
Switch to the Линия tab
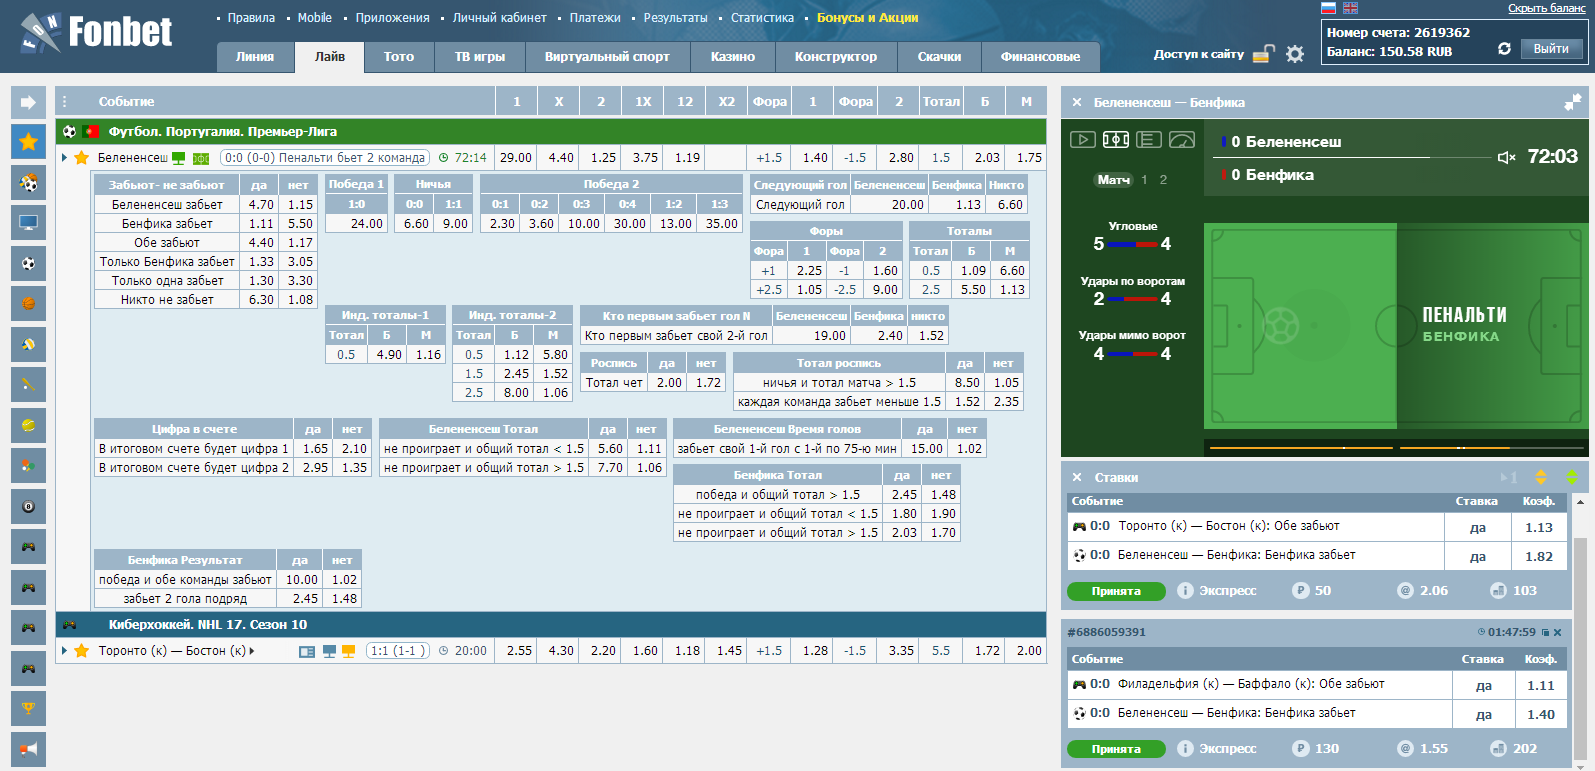[x=255, y=57]
